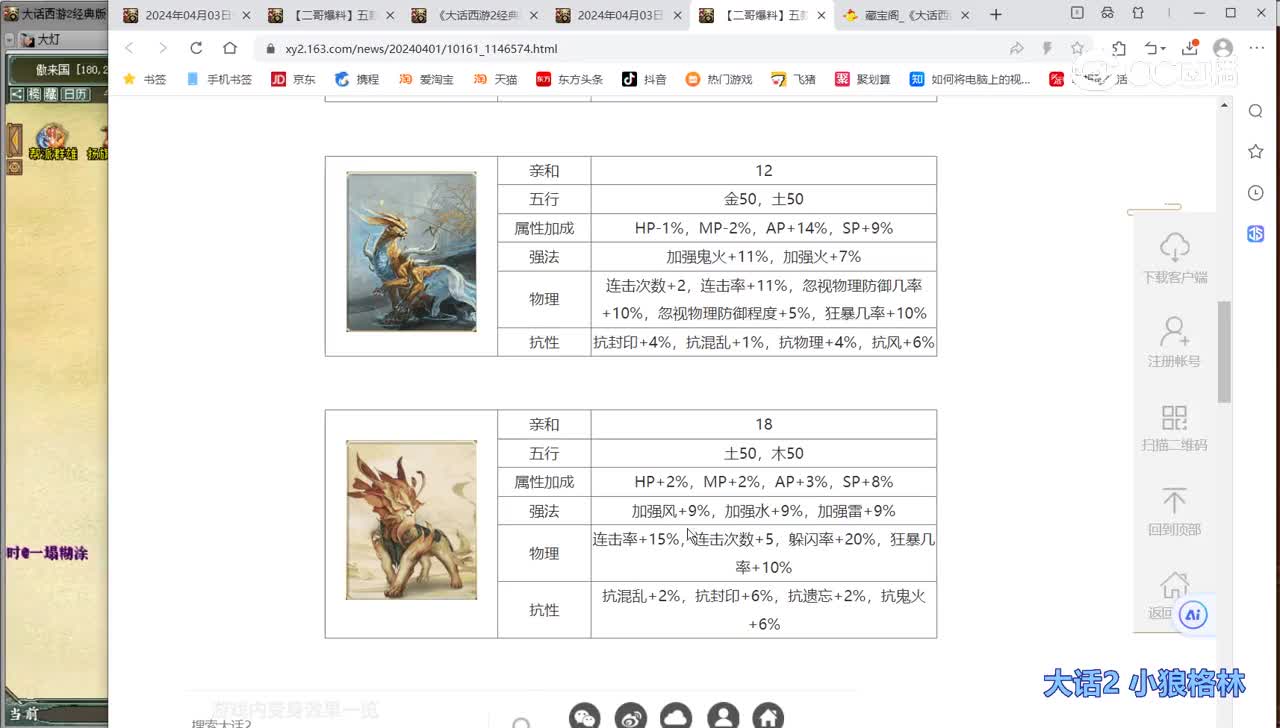Click the blue sidebar app icon
The width and height of the screenshot is (1280, 728).
[x=1256, y=233]
